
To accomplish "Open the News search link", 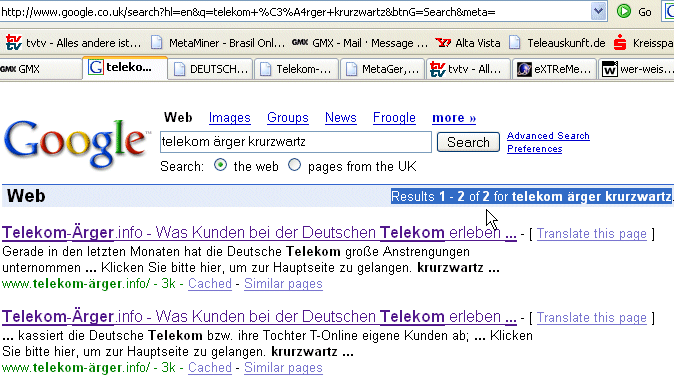I will [x=340, y=118].
